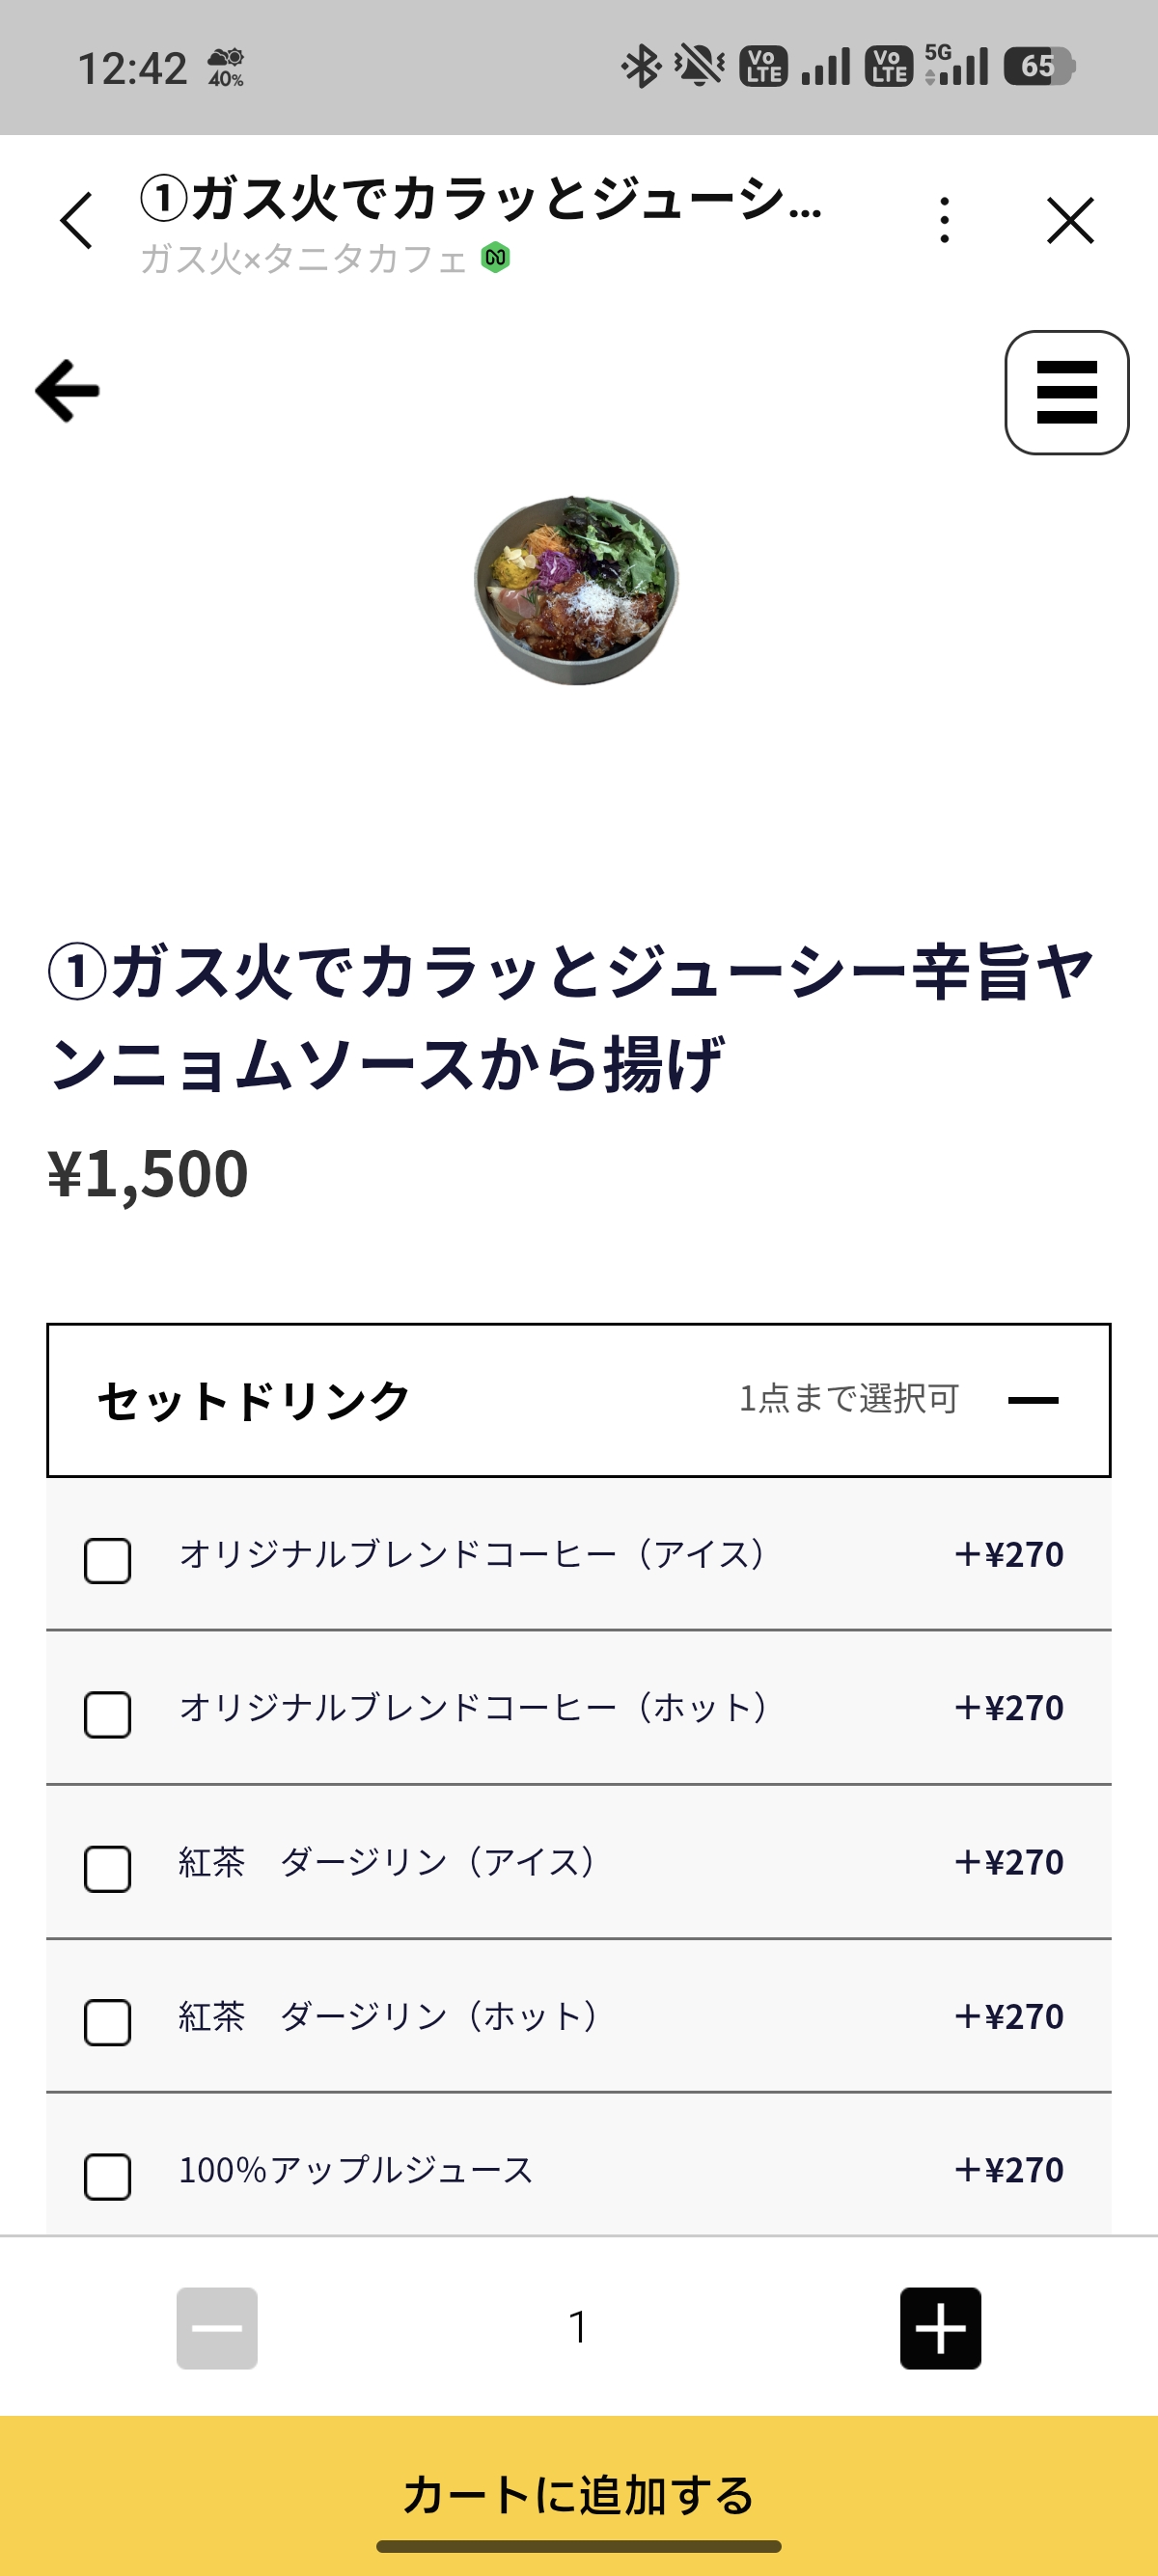Select hot Darjeeling tea checkbox
Screen dimensions: 1158x2576
coord(108,2022)
